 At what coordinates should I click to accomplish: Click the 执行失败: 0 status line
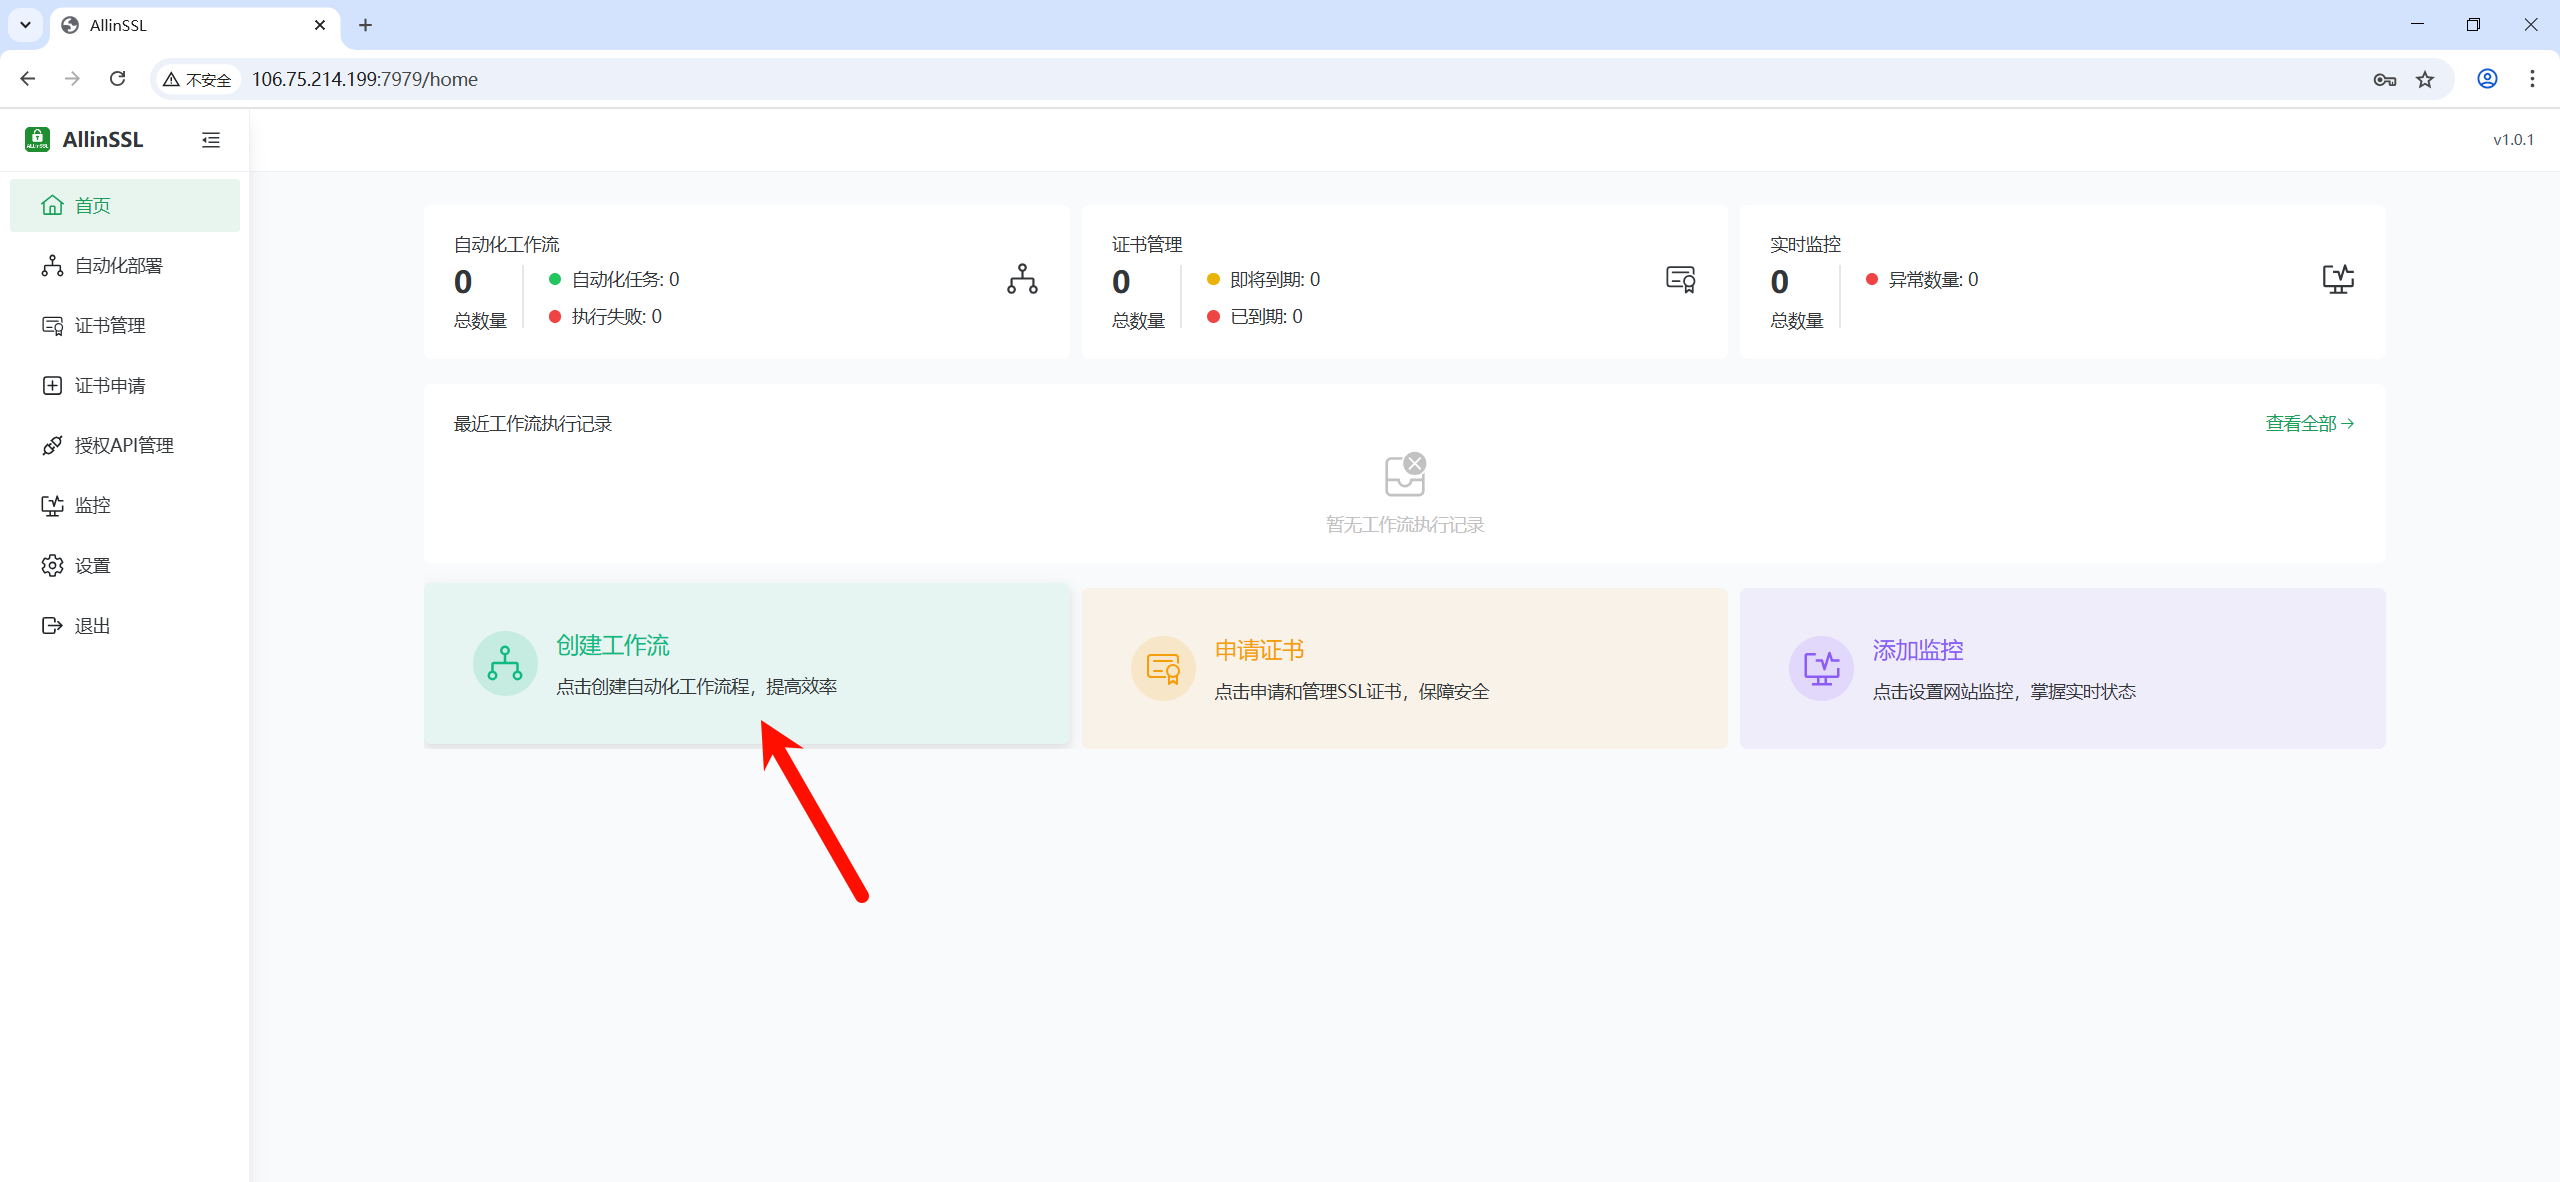pyautogui.click(x=605, y=316)
